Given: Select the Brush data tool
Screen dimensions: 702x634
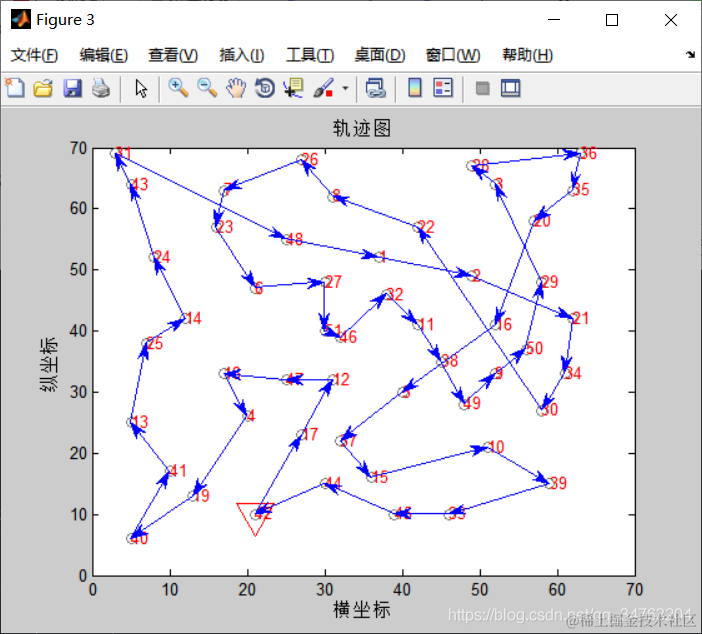Looking at the screenshot, I should click(323, 88).
